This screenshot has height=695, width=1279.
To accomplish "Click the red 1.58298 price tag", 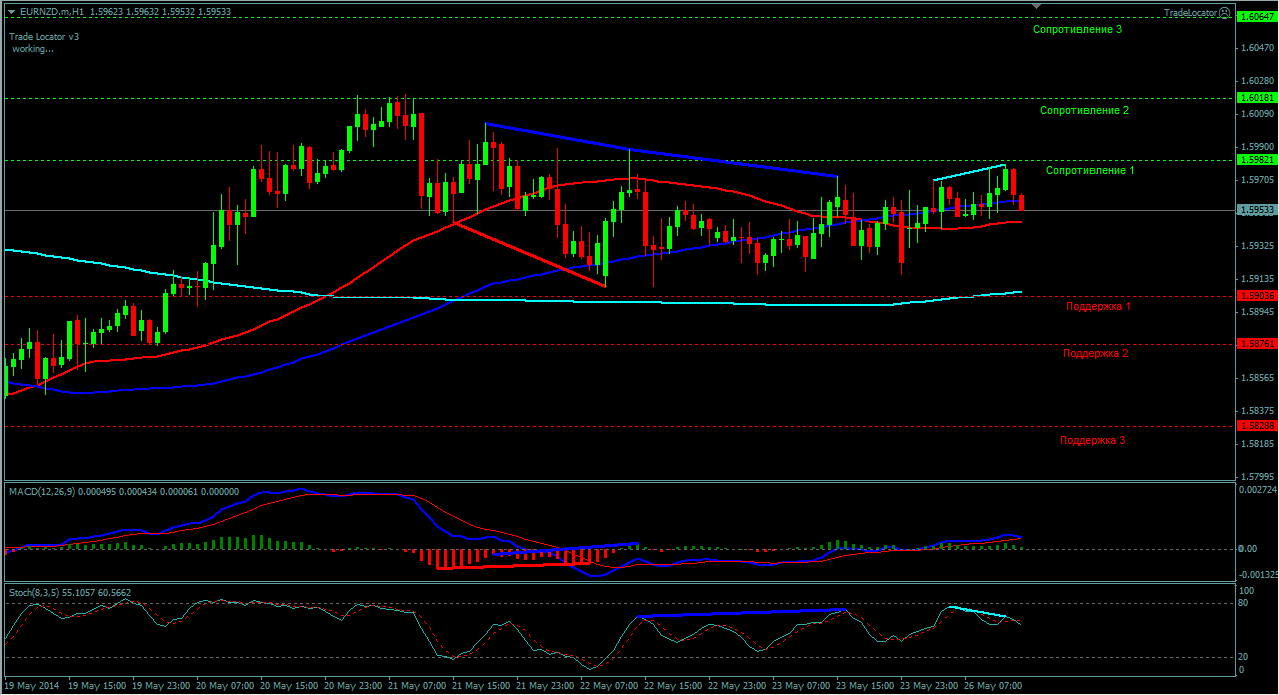I will (1255, 425).
